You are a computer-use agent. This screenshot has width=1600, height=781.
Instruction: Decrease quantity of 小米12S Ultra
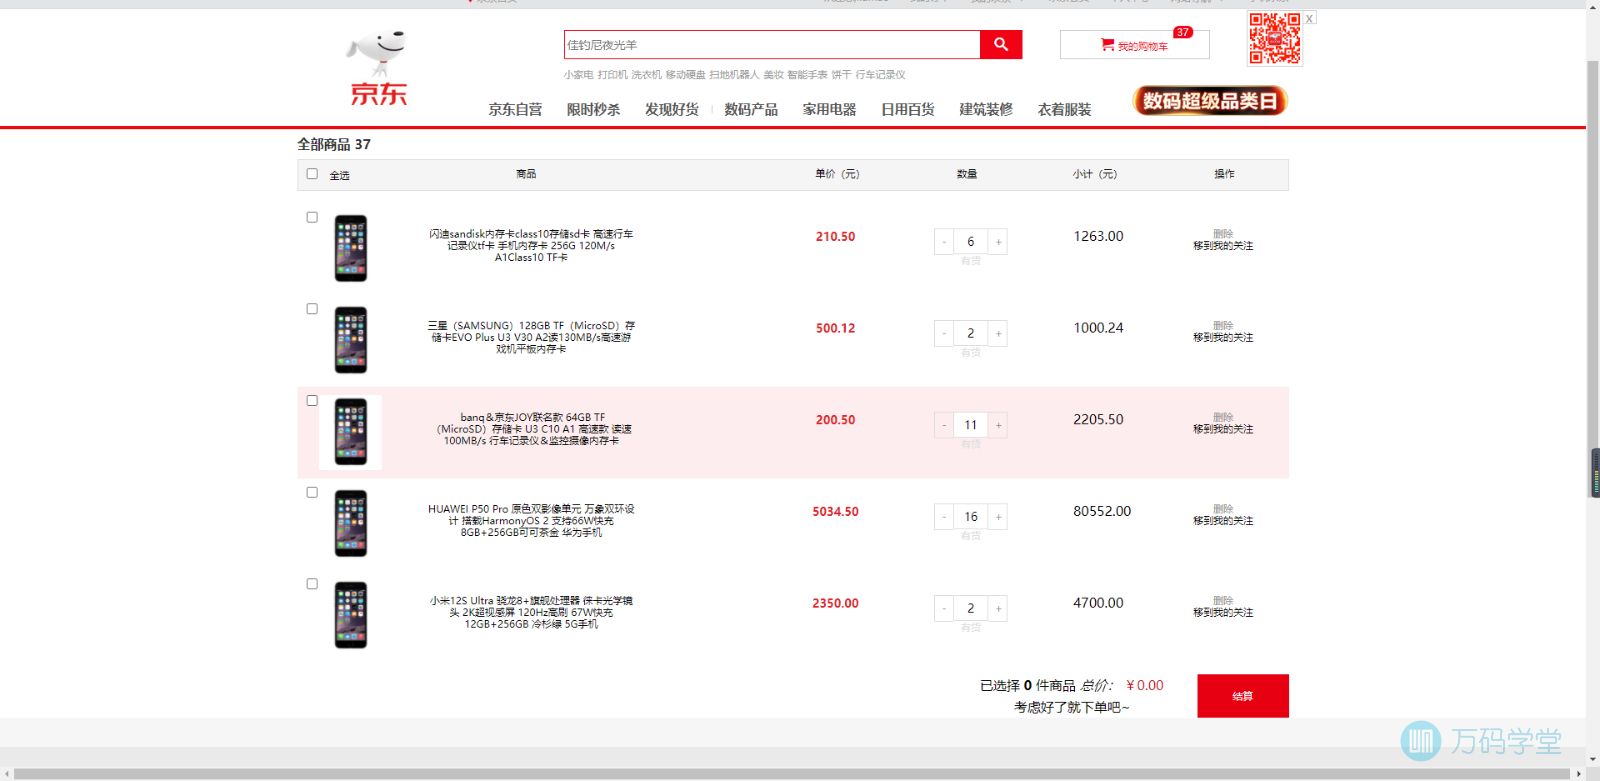click(x=944, y=608)
